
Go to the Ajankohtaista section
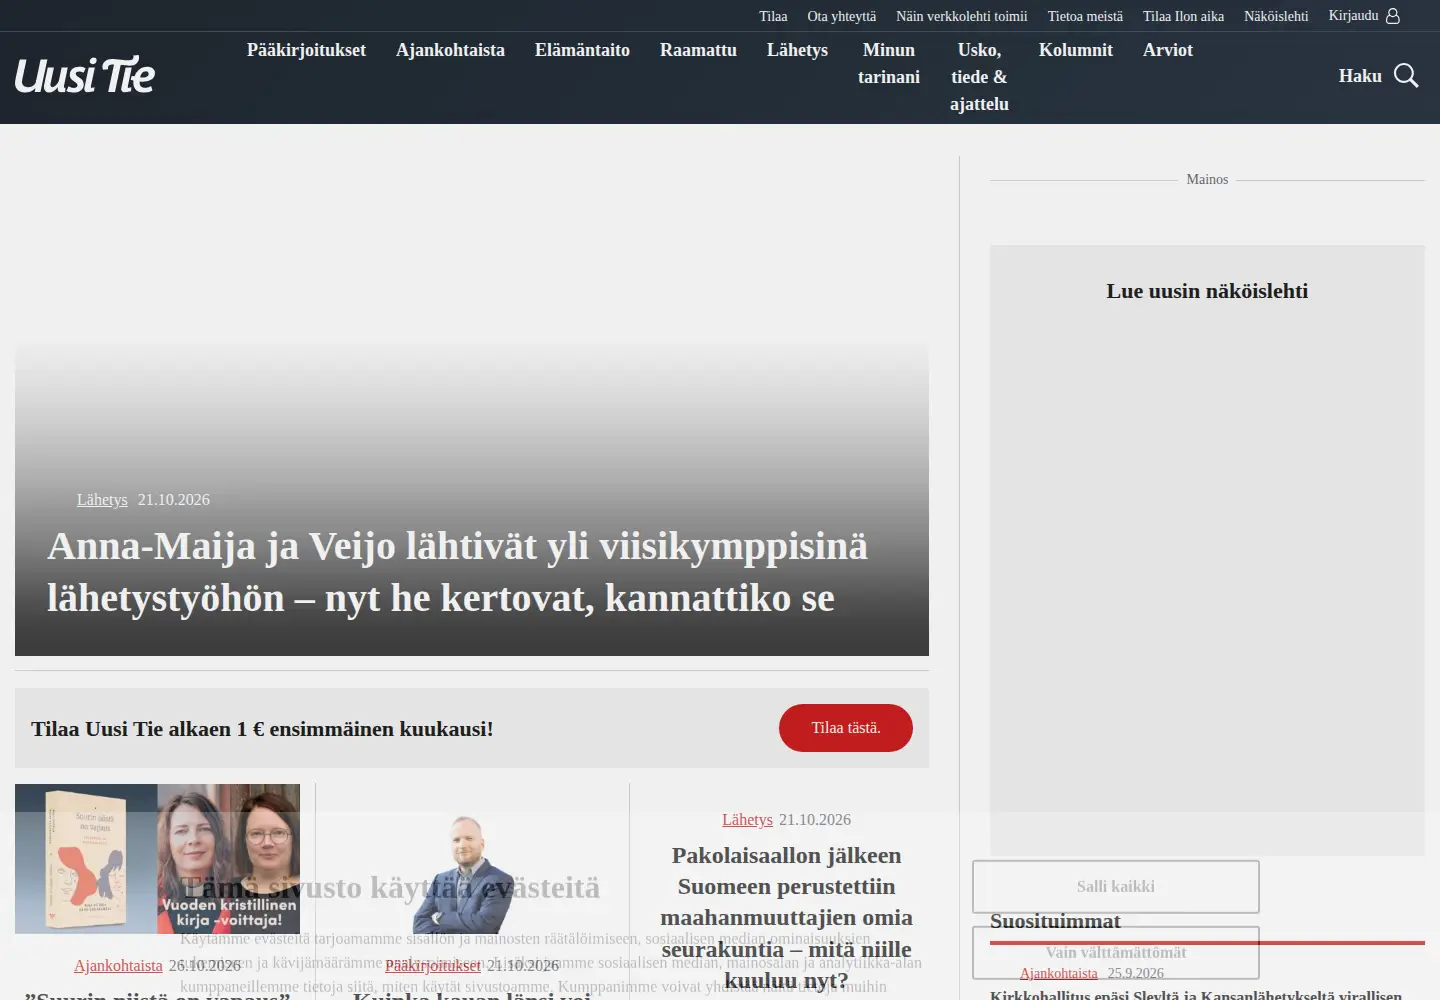point(450,50)
